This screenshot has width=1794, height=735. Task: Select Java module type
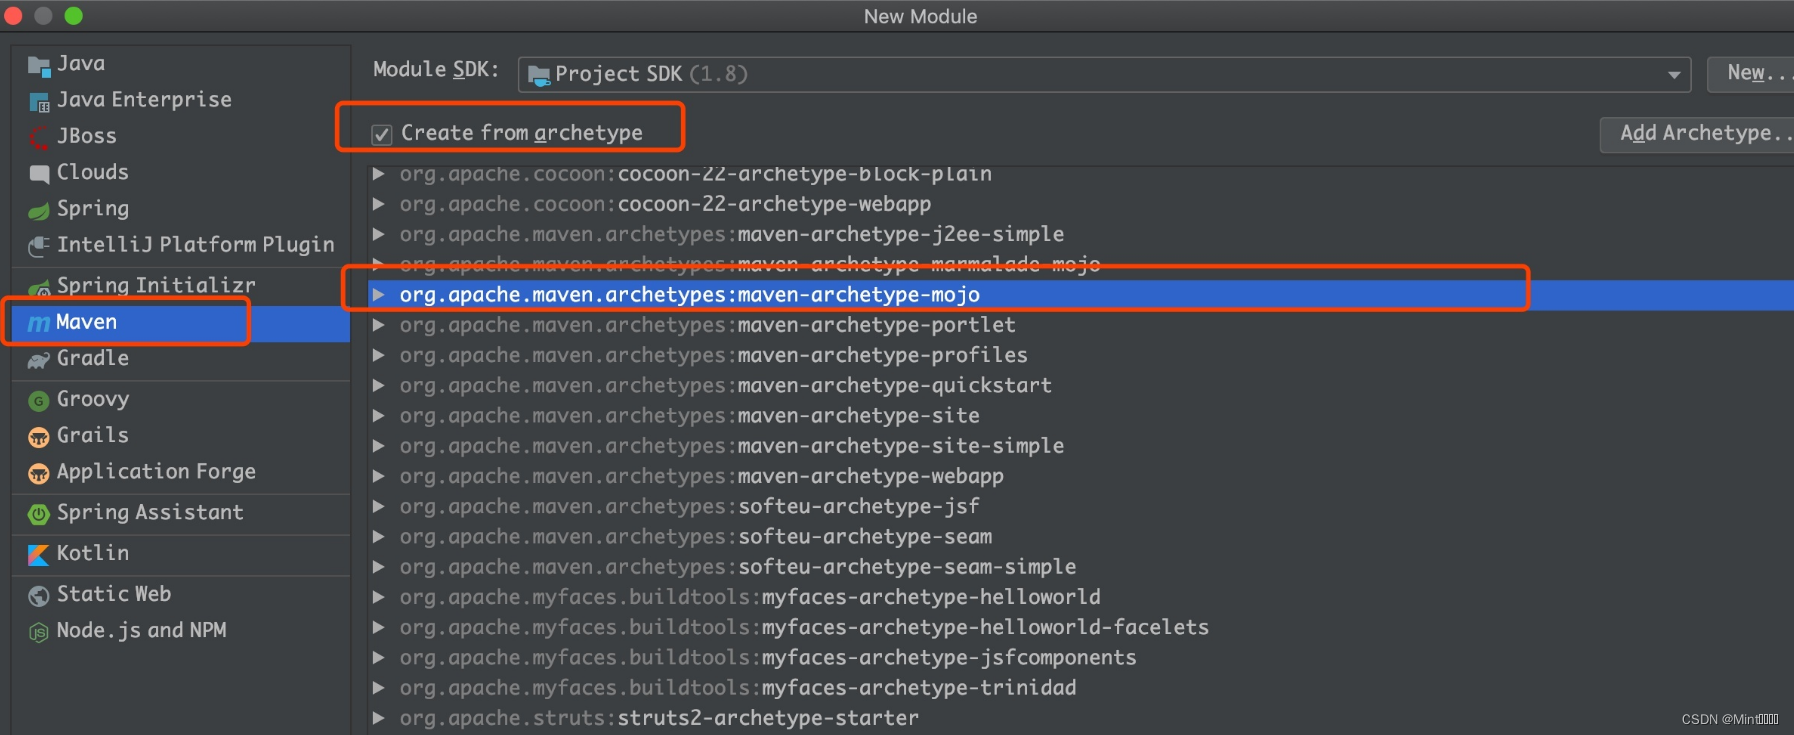181,64
